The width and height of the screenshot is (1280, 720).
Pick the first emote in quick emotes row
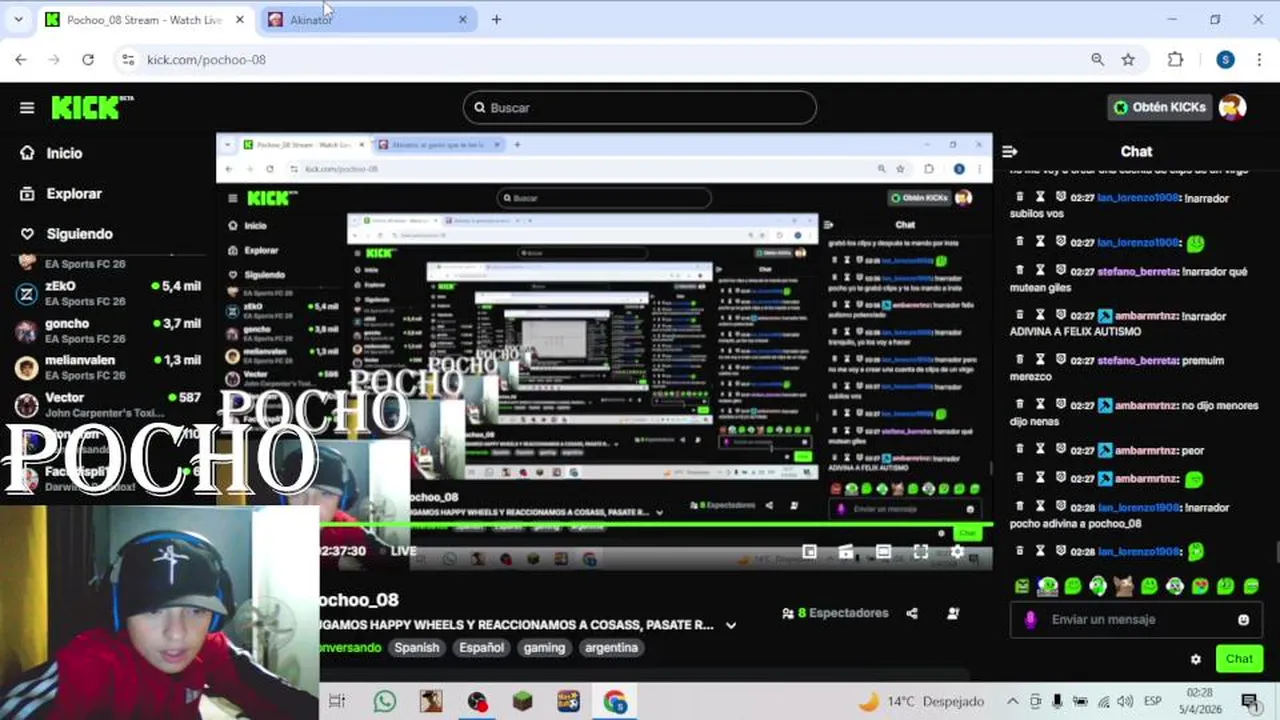1022,586
